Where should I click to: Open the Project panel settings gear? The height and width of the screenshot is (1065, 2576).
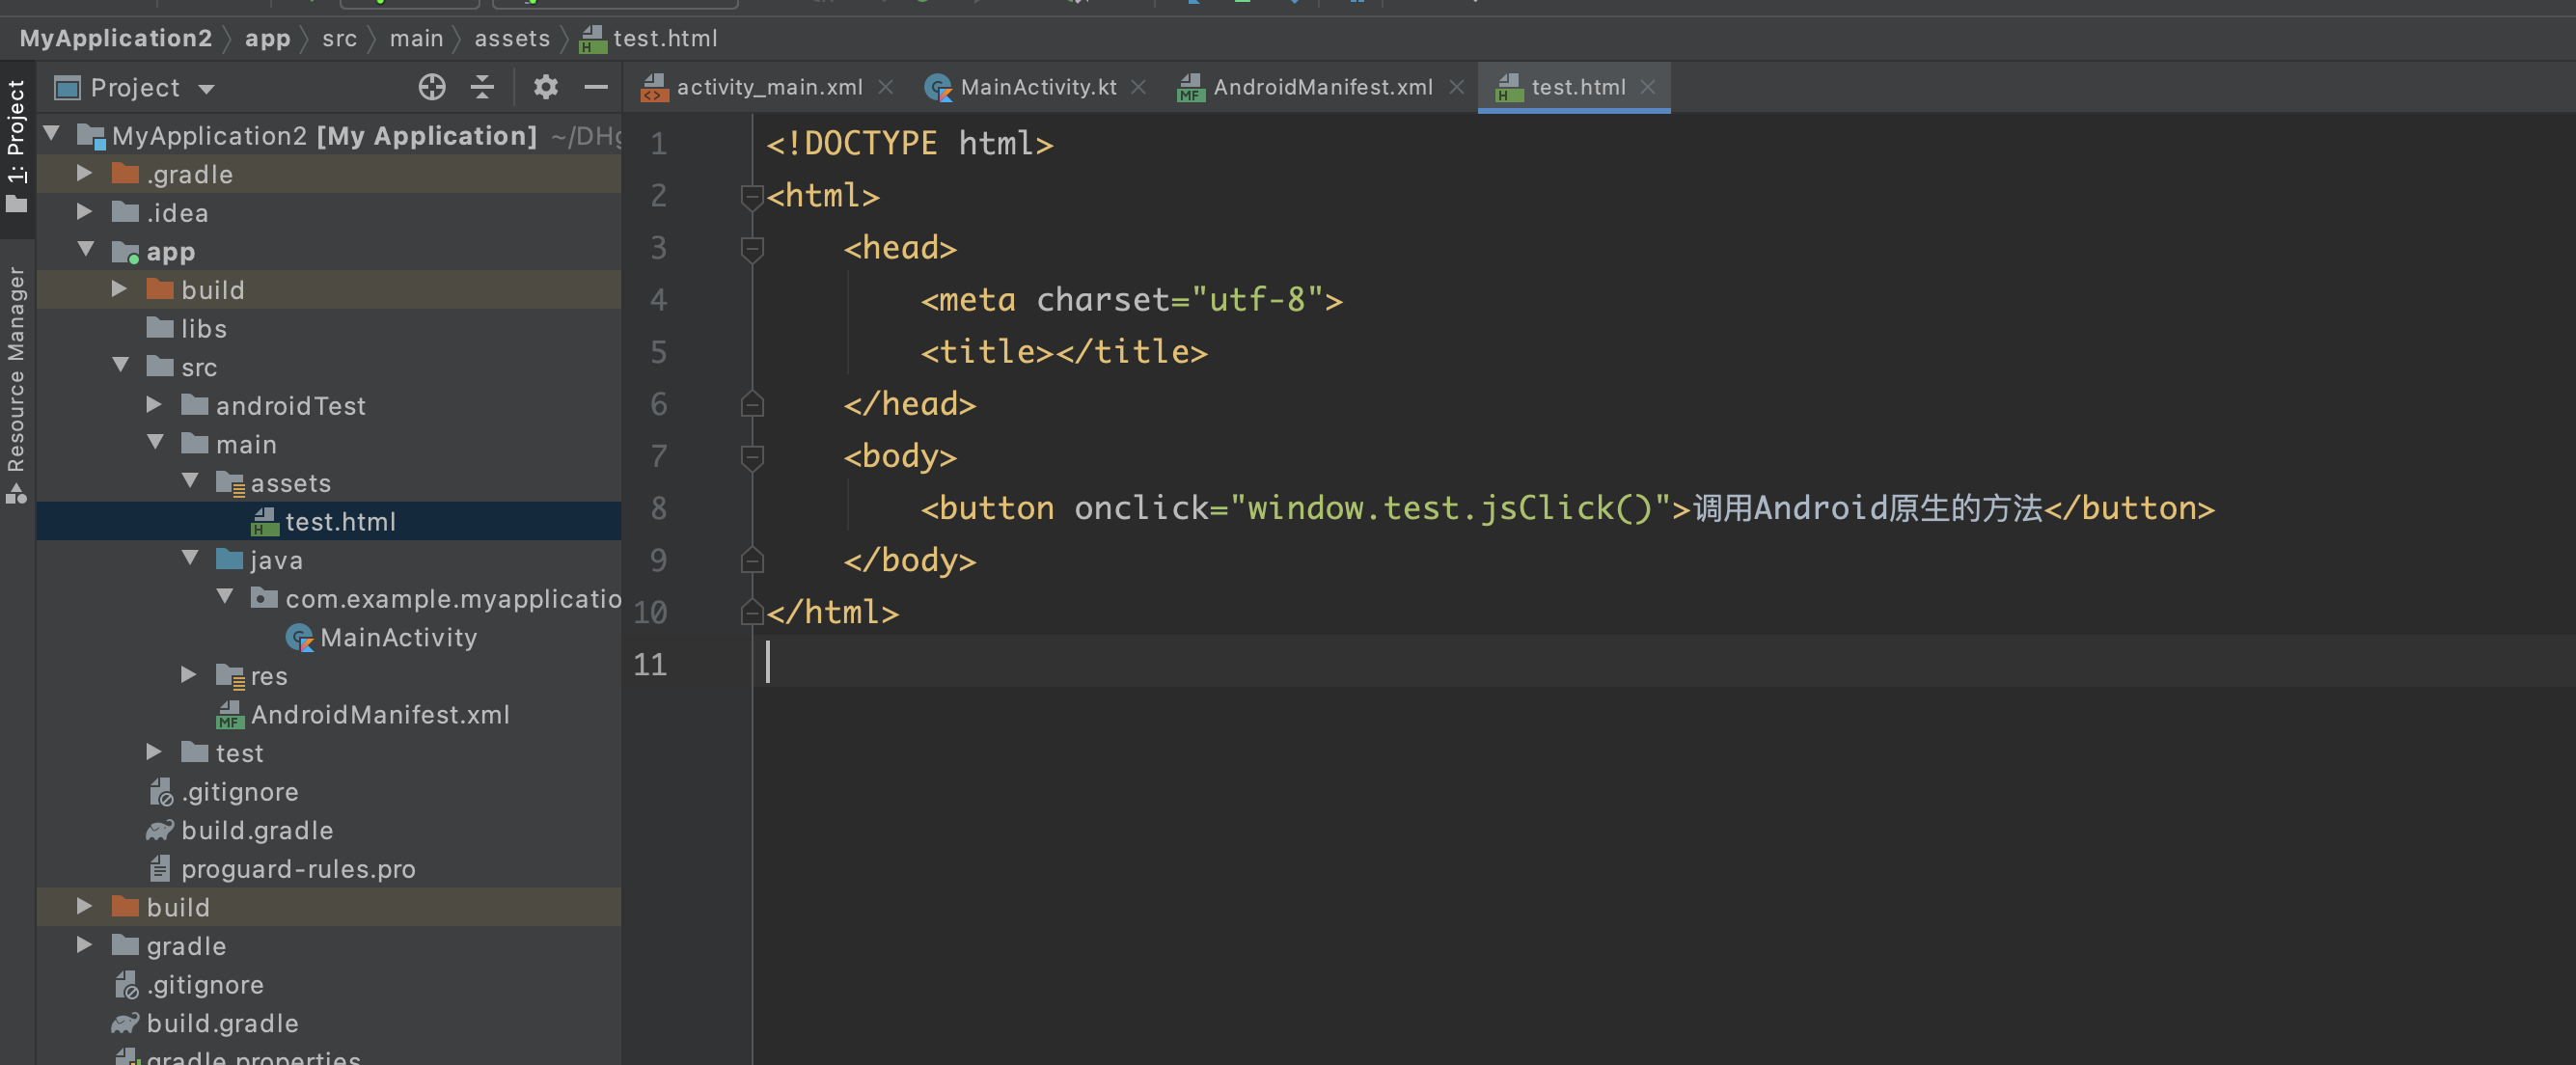click(545, 87)
